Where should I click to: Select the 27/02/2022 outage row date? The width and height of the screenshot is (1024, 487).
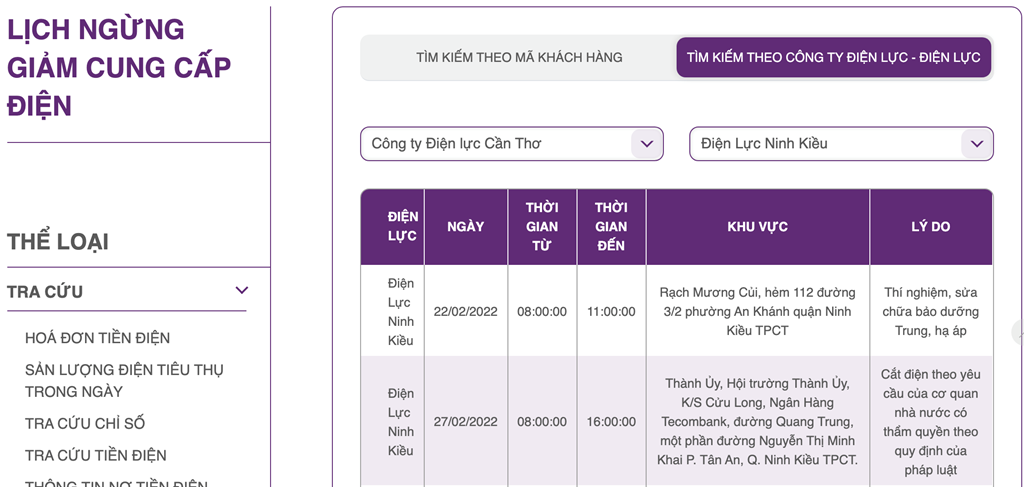click(x=466, y=422)
